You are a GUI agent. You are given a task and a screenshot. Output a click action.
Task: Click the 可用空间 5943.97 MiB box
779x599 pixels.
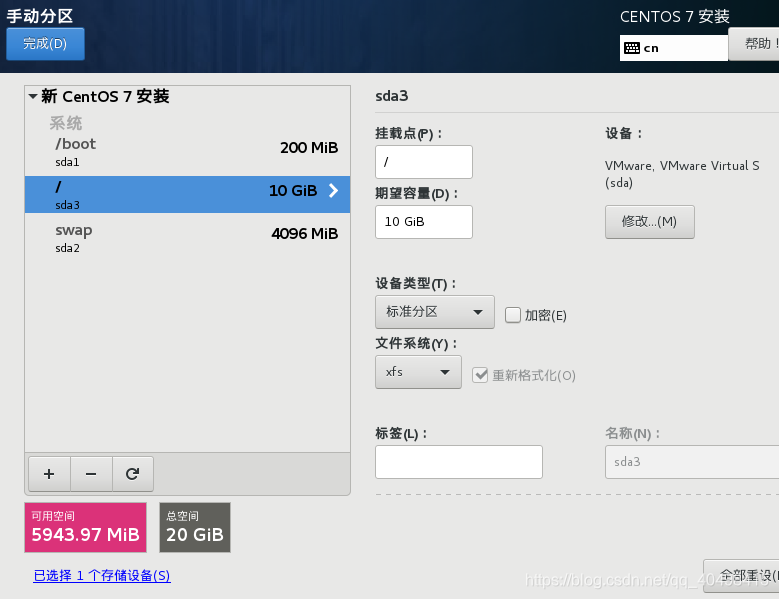point(85,527)
